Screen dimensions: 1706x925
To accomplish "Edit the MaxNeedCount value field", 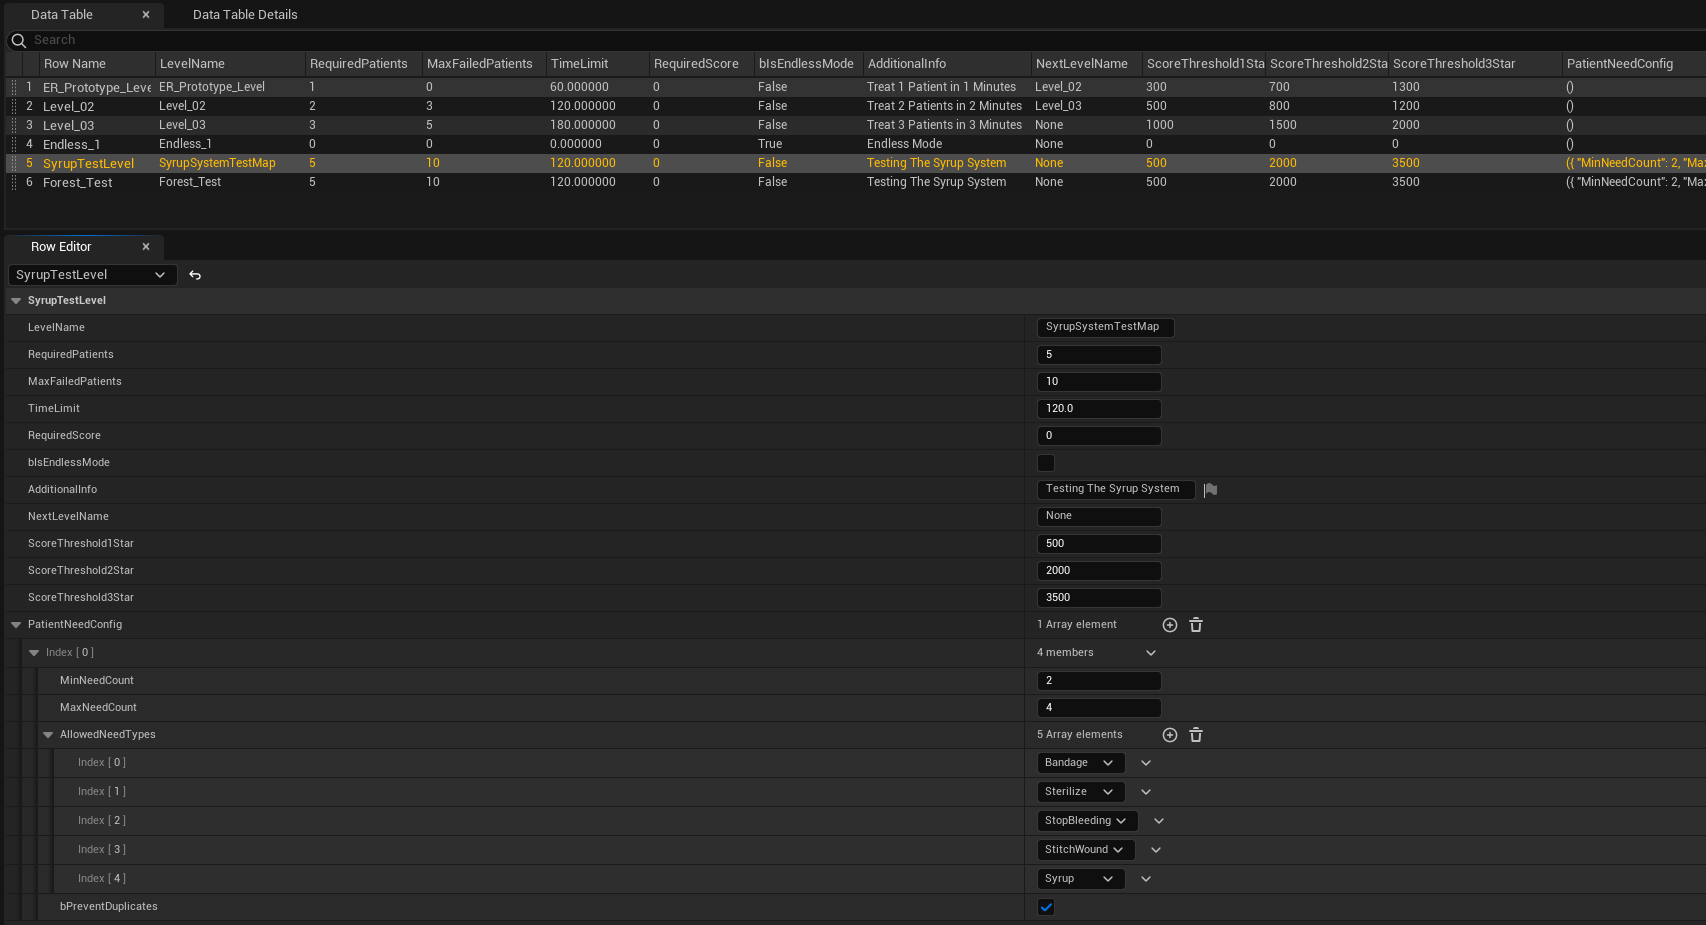I will pos(1099,708).
